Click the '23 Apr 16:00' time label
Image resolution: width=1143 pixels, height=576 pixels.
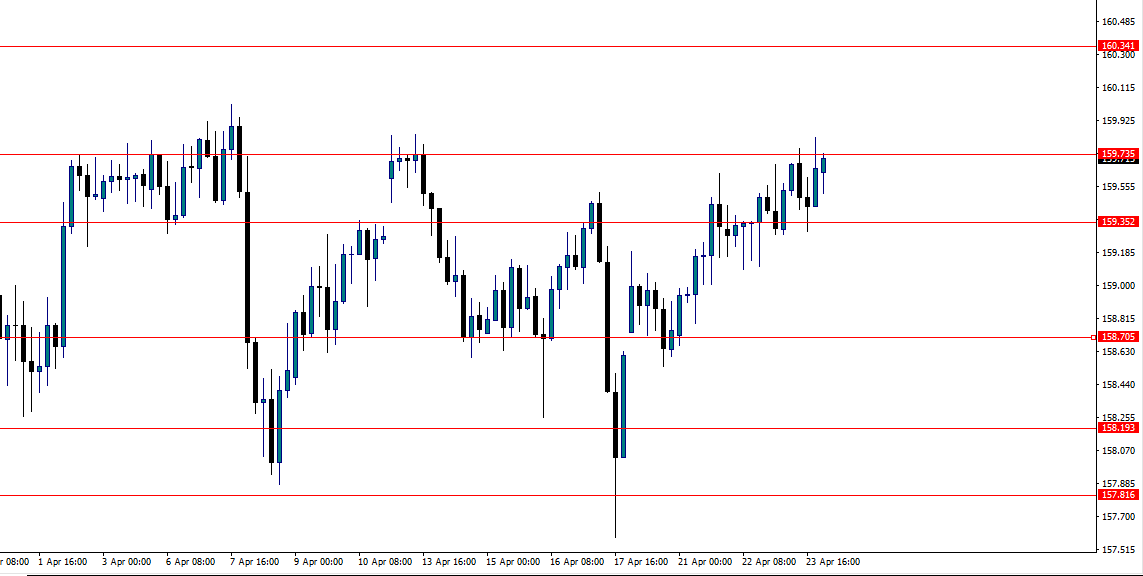pos(833,562)
